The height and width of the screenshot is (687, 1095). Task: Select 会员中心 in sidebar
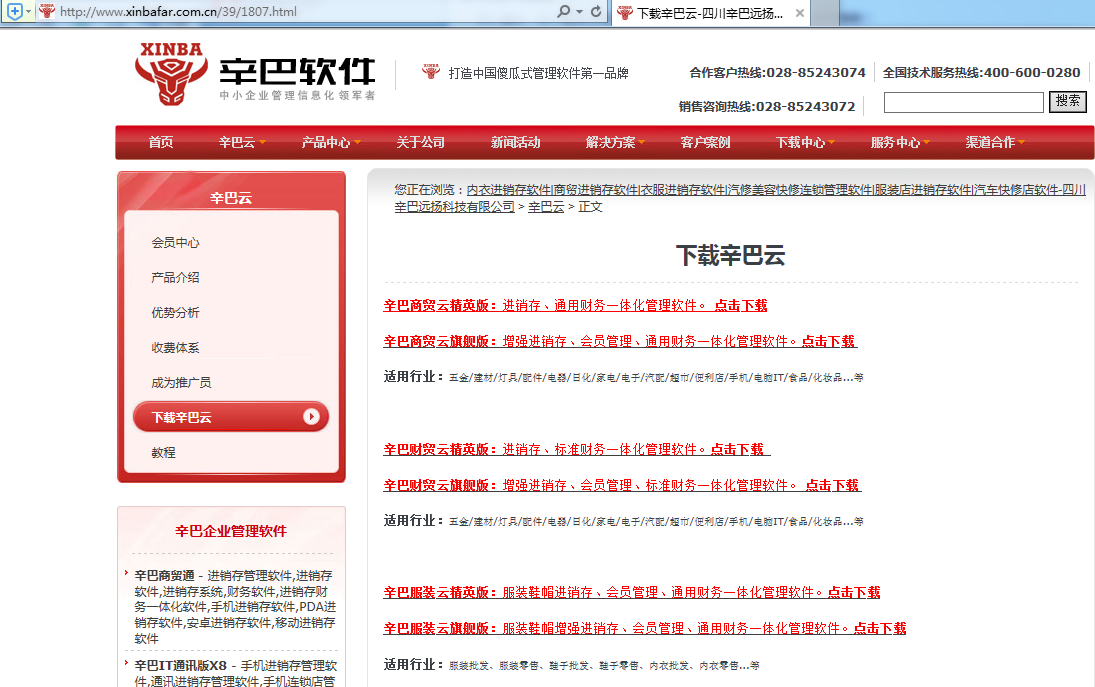[x=175, y=243]
